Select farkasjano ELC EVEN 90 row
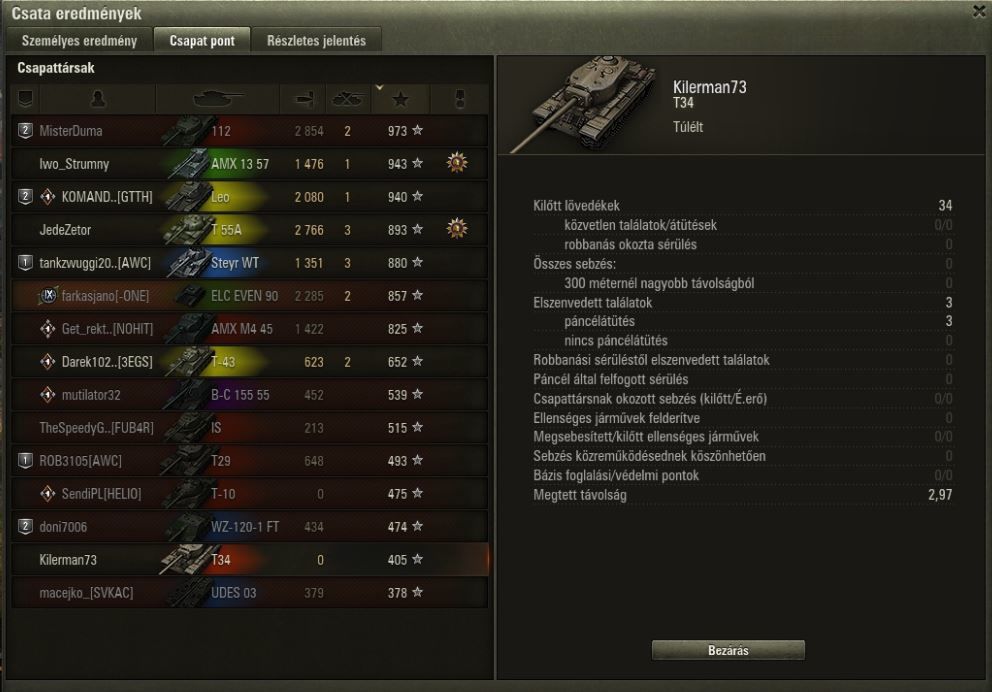 click(250, 296)
